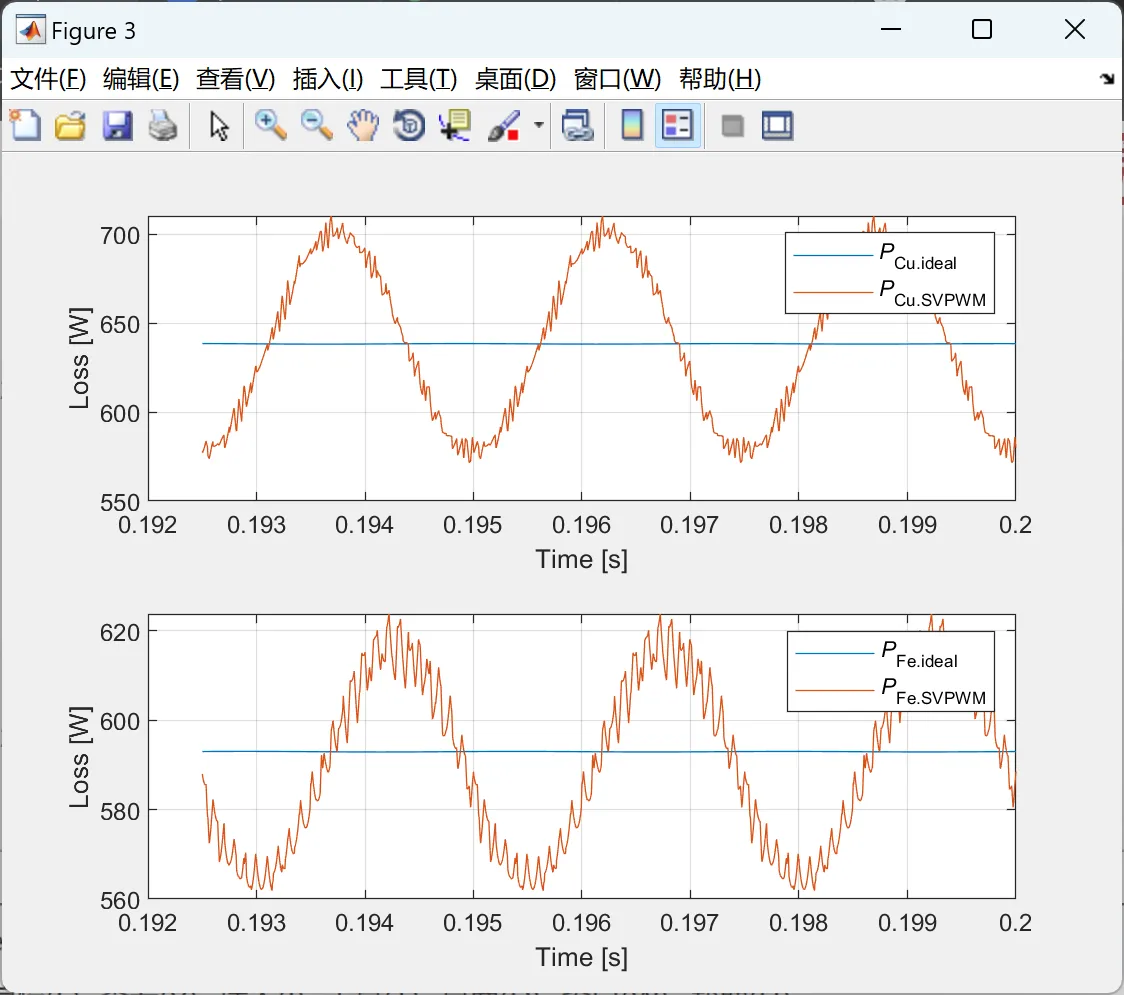Image resolution: width=1124 pixels, height=995 pixels.
Task: Print the figure with printer icon
Action: 163,125
